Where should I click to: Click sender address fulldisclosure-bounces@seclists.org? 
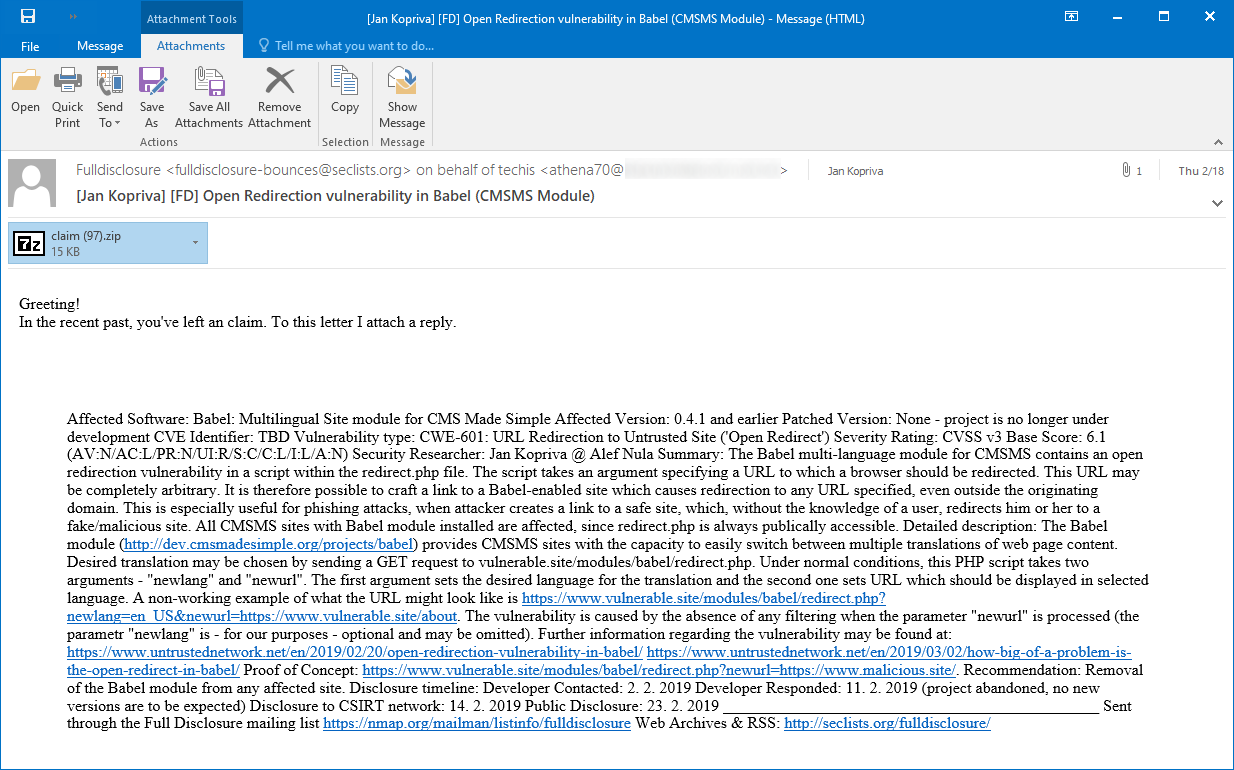pos(288,171)
